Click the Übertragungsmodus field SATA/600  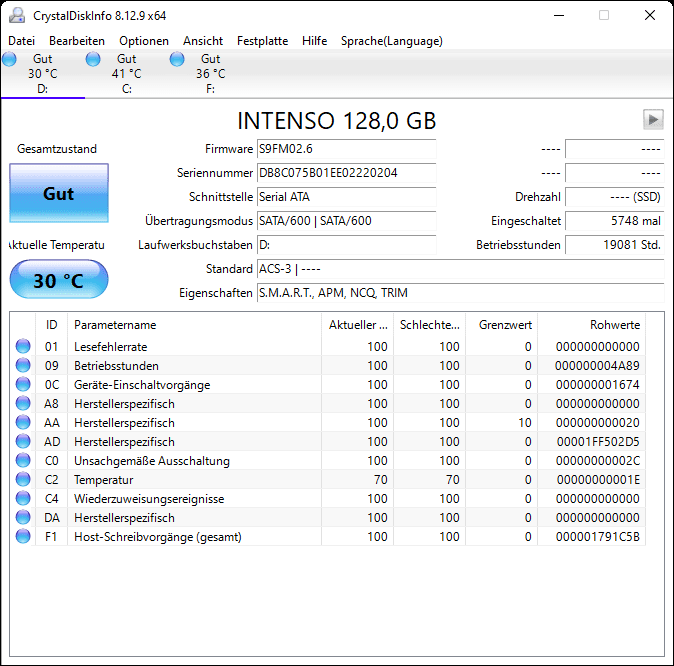346,221
